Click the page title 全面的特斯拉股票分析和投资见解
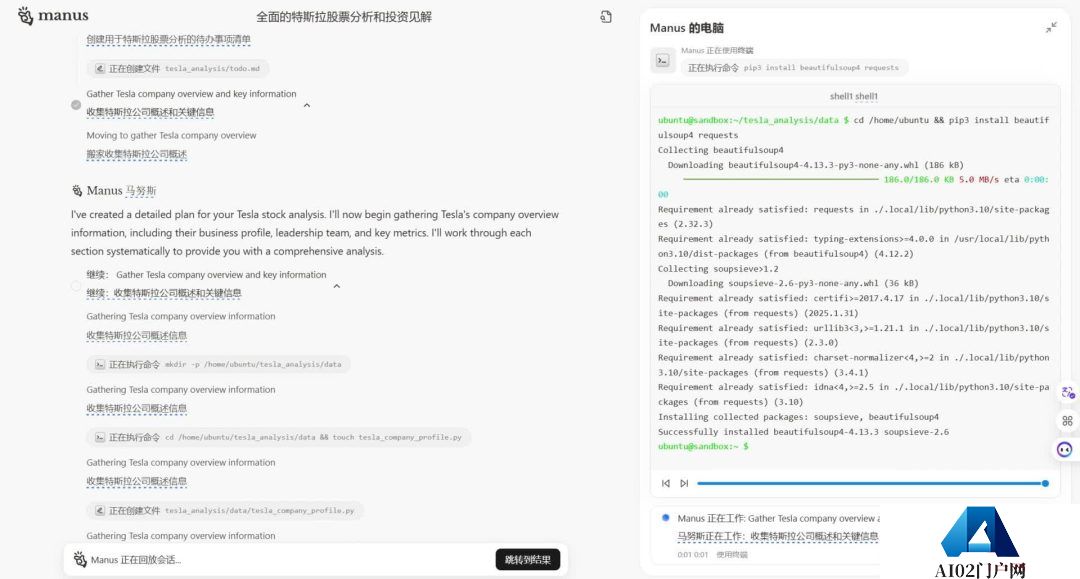1080x579 pixels. point(344,17)
